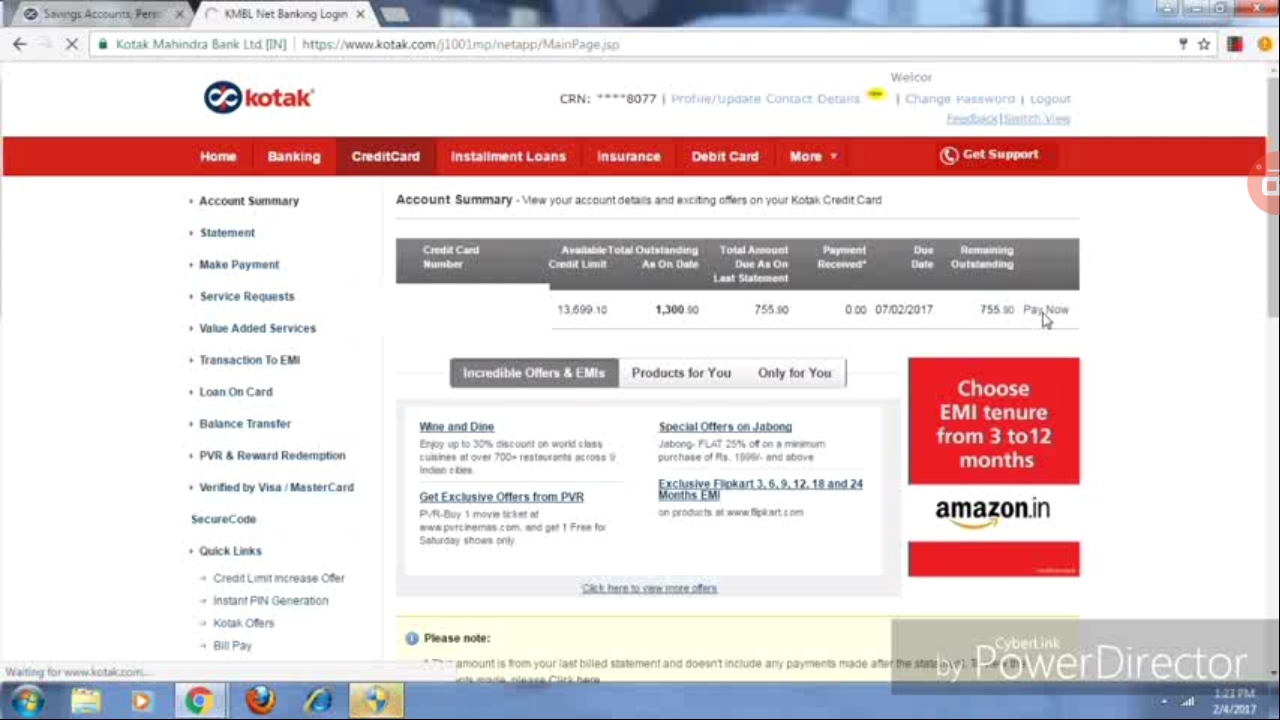Screen dimensions: 1280x720
Task: Open Transaction To EMI in sidebar
Action: [x=249, y=360]
